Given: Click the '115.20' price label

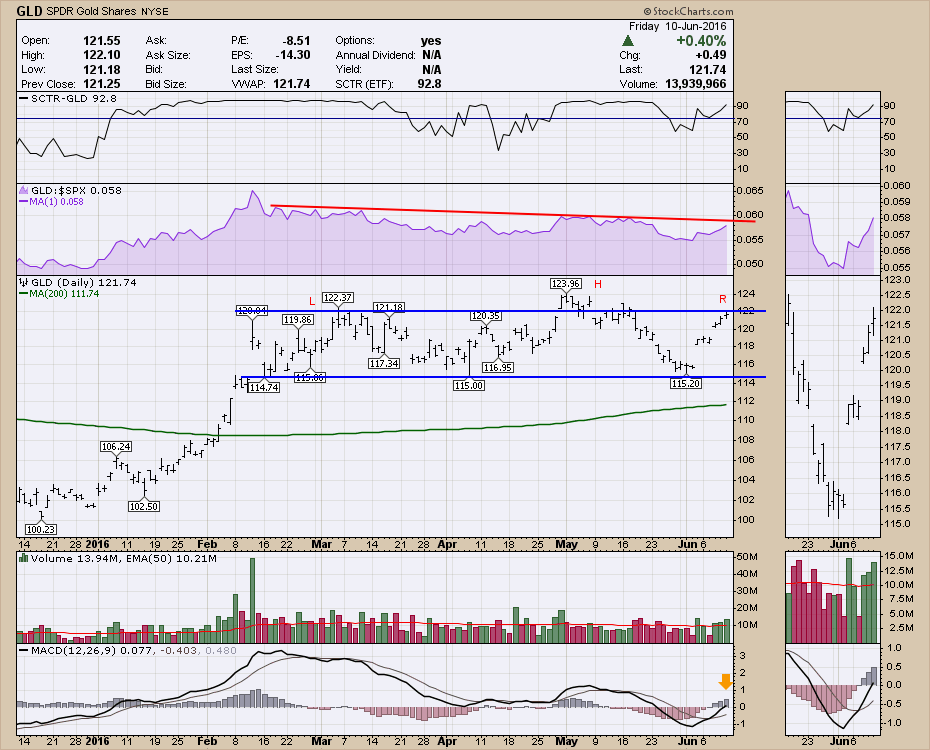Looking at the screenshot, I should pyautogui.click(x=686, y=384).
